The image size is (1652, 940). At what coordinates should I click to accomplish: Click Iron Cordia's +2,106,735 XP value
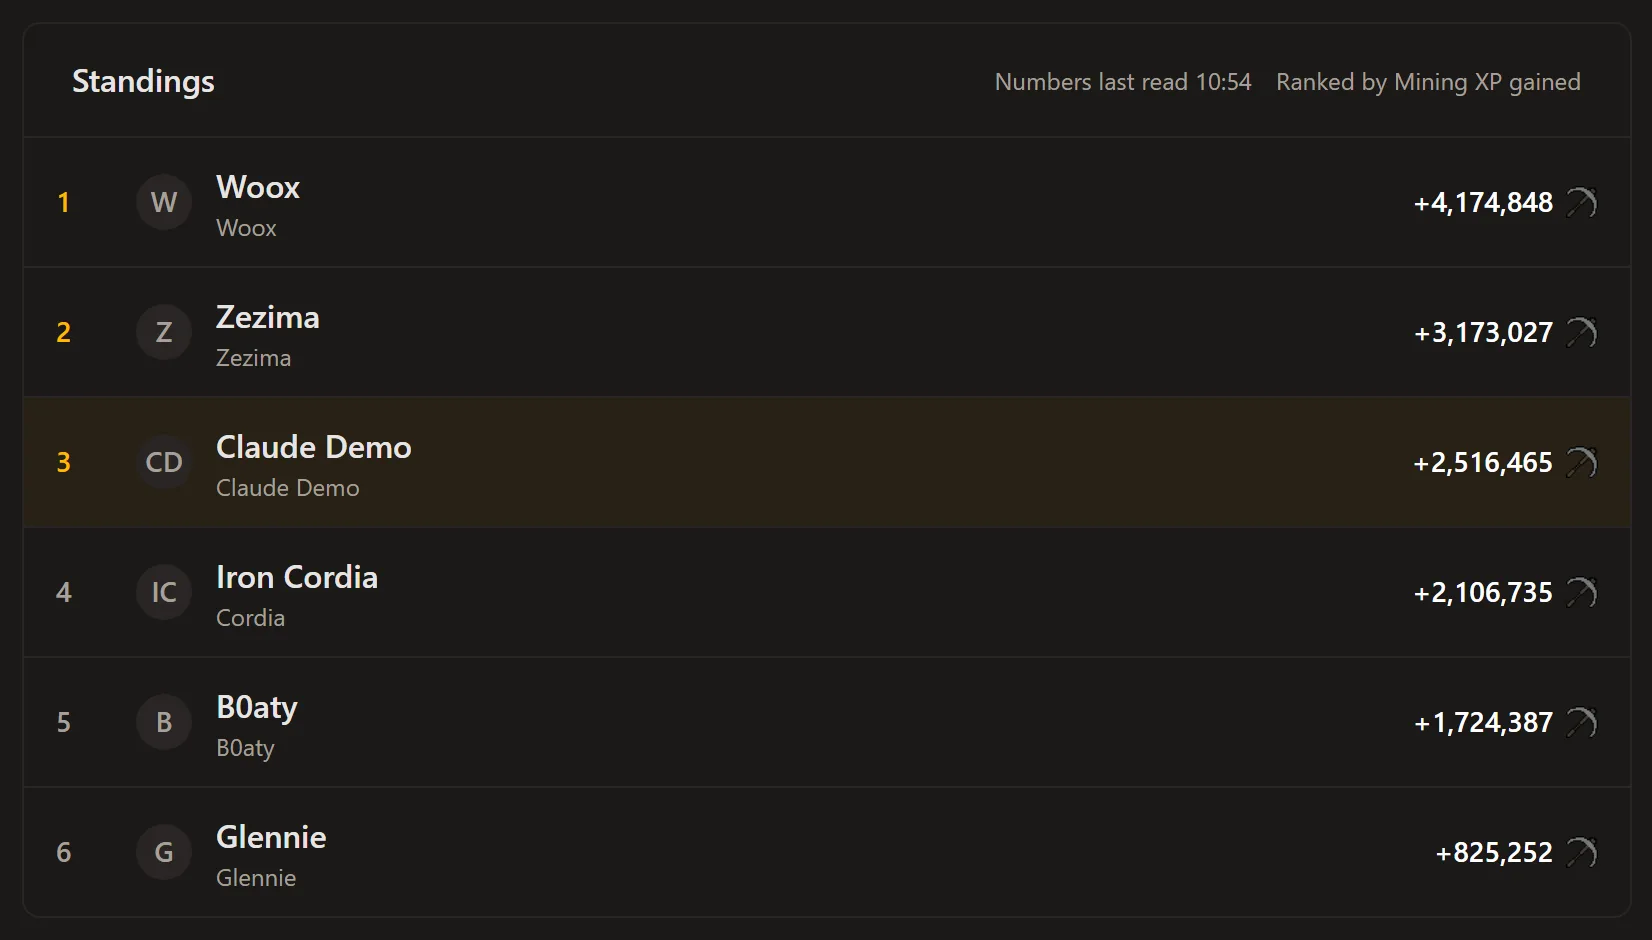pos(1483,592)
